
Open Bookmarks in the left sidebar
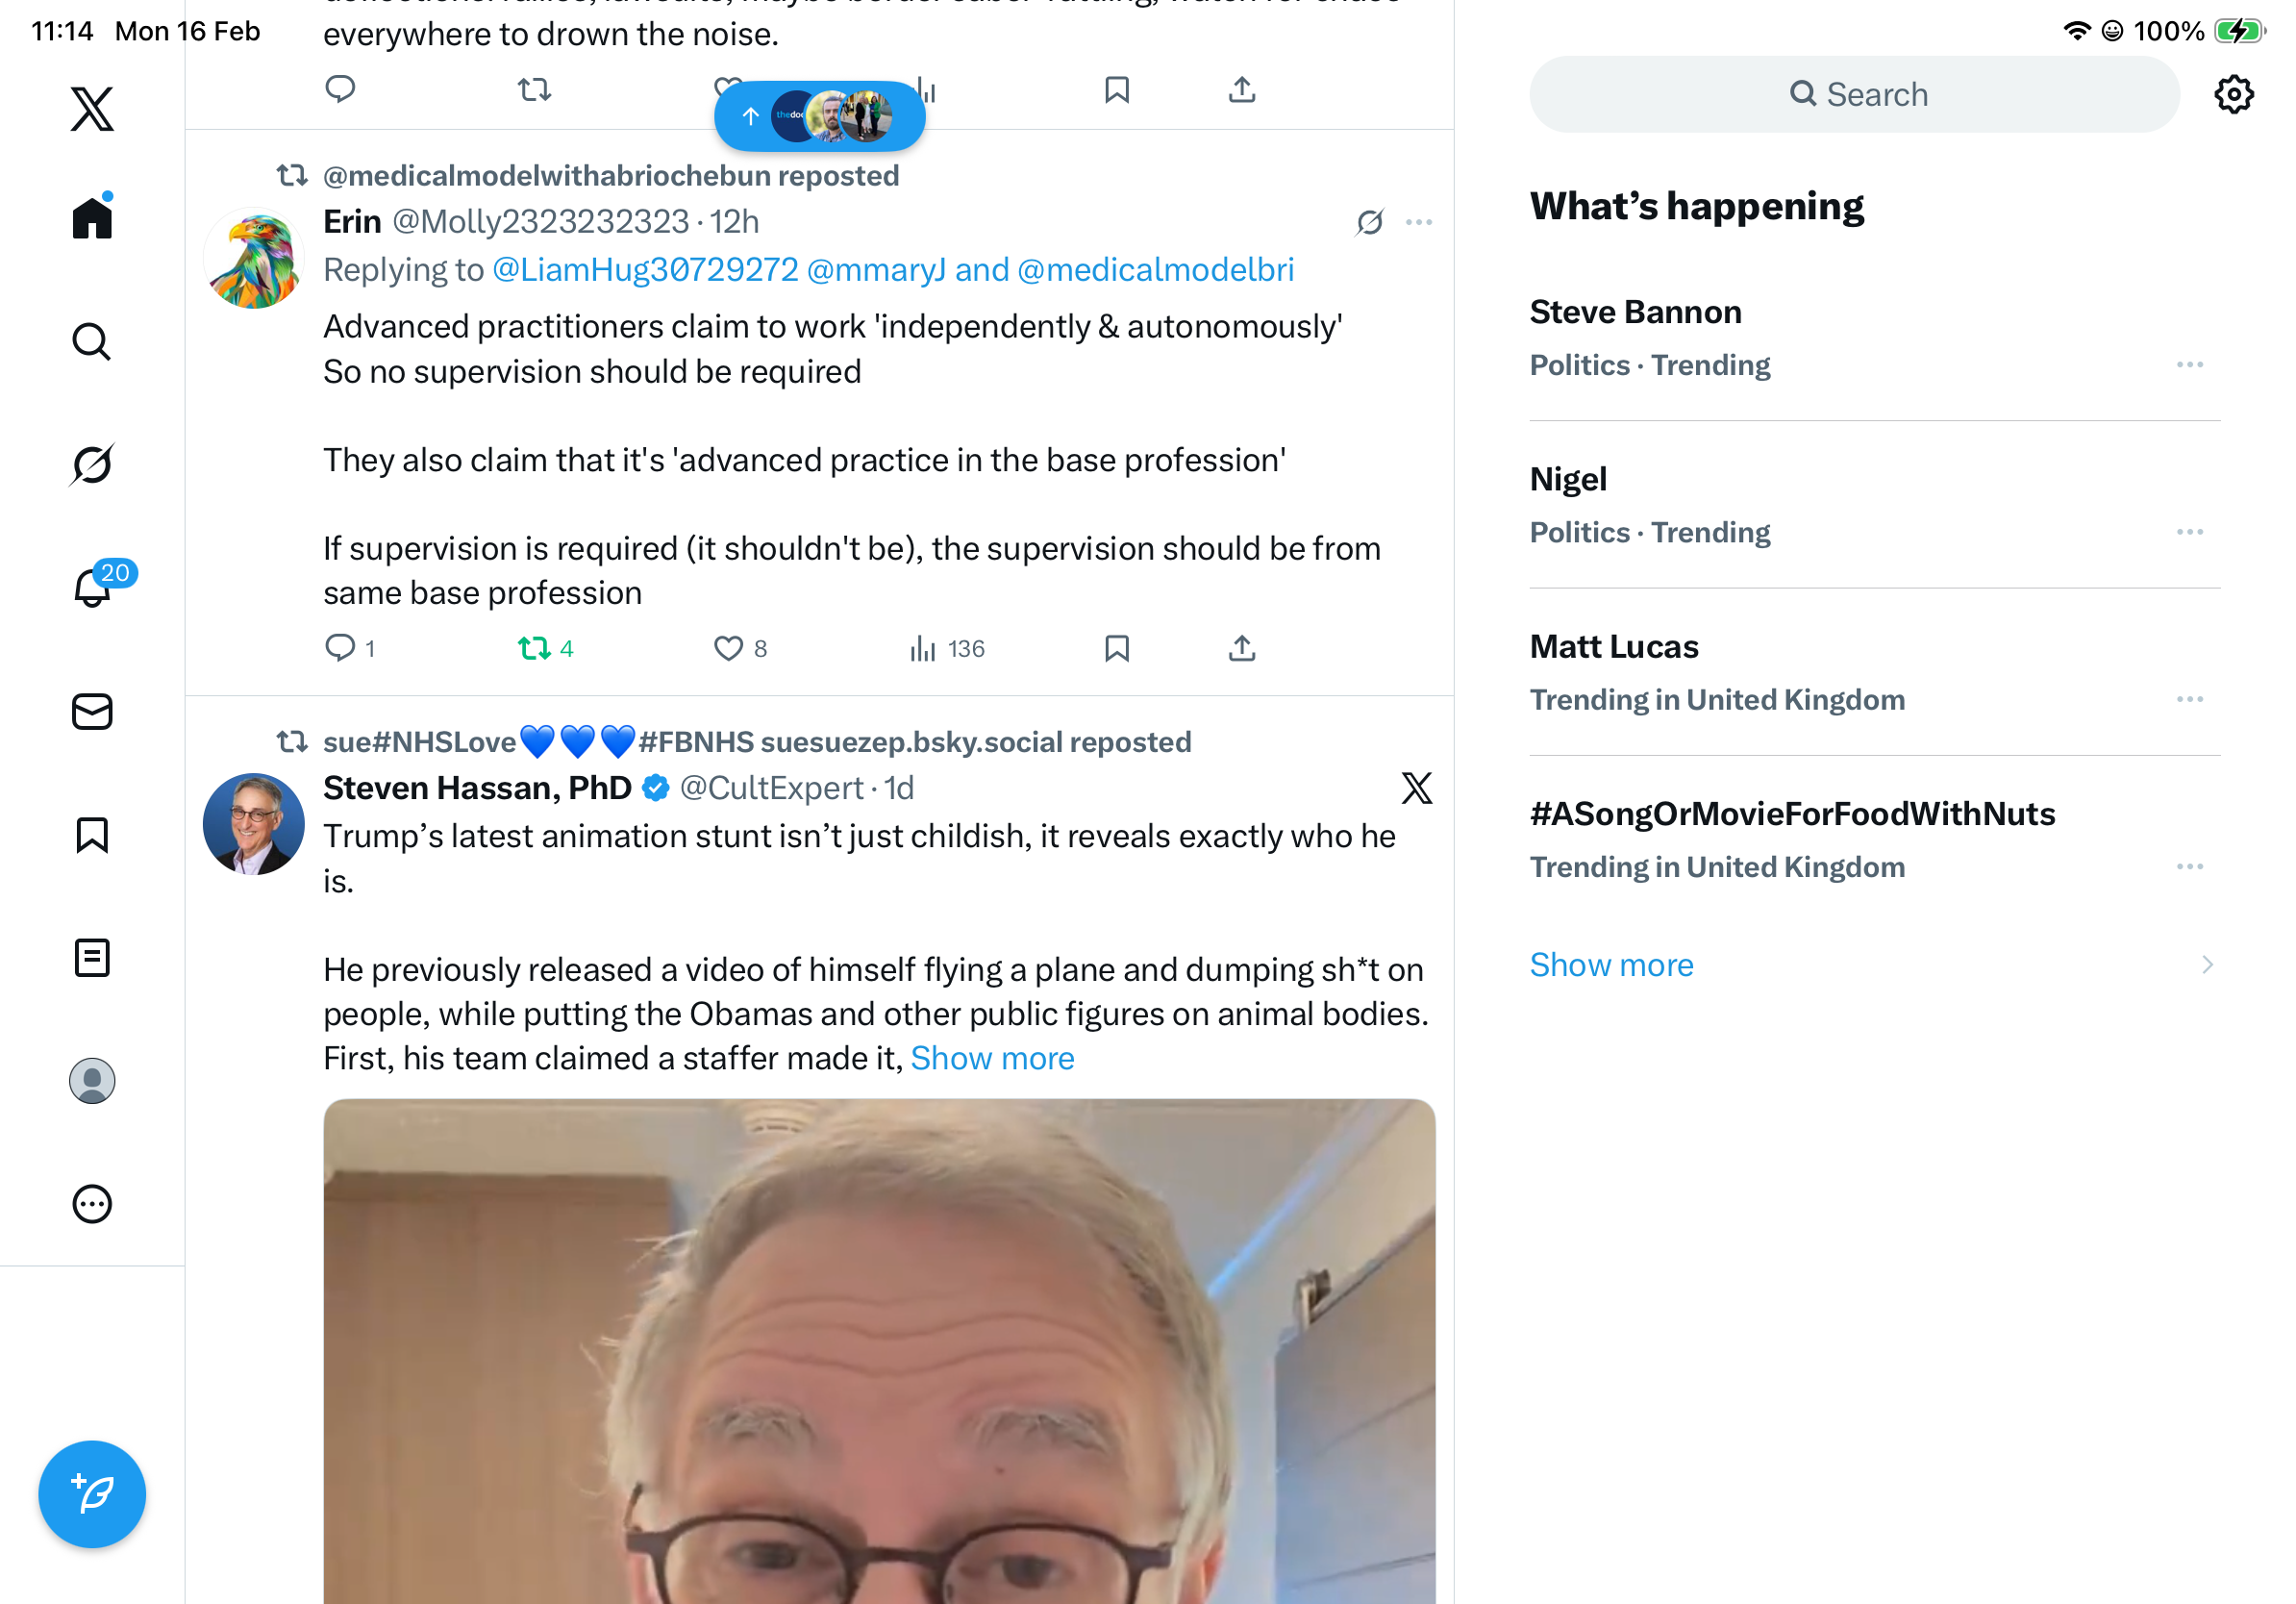click(92, 834)
